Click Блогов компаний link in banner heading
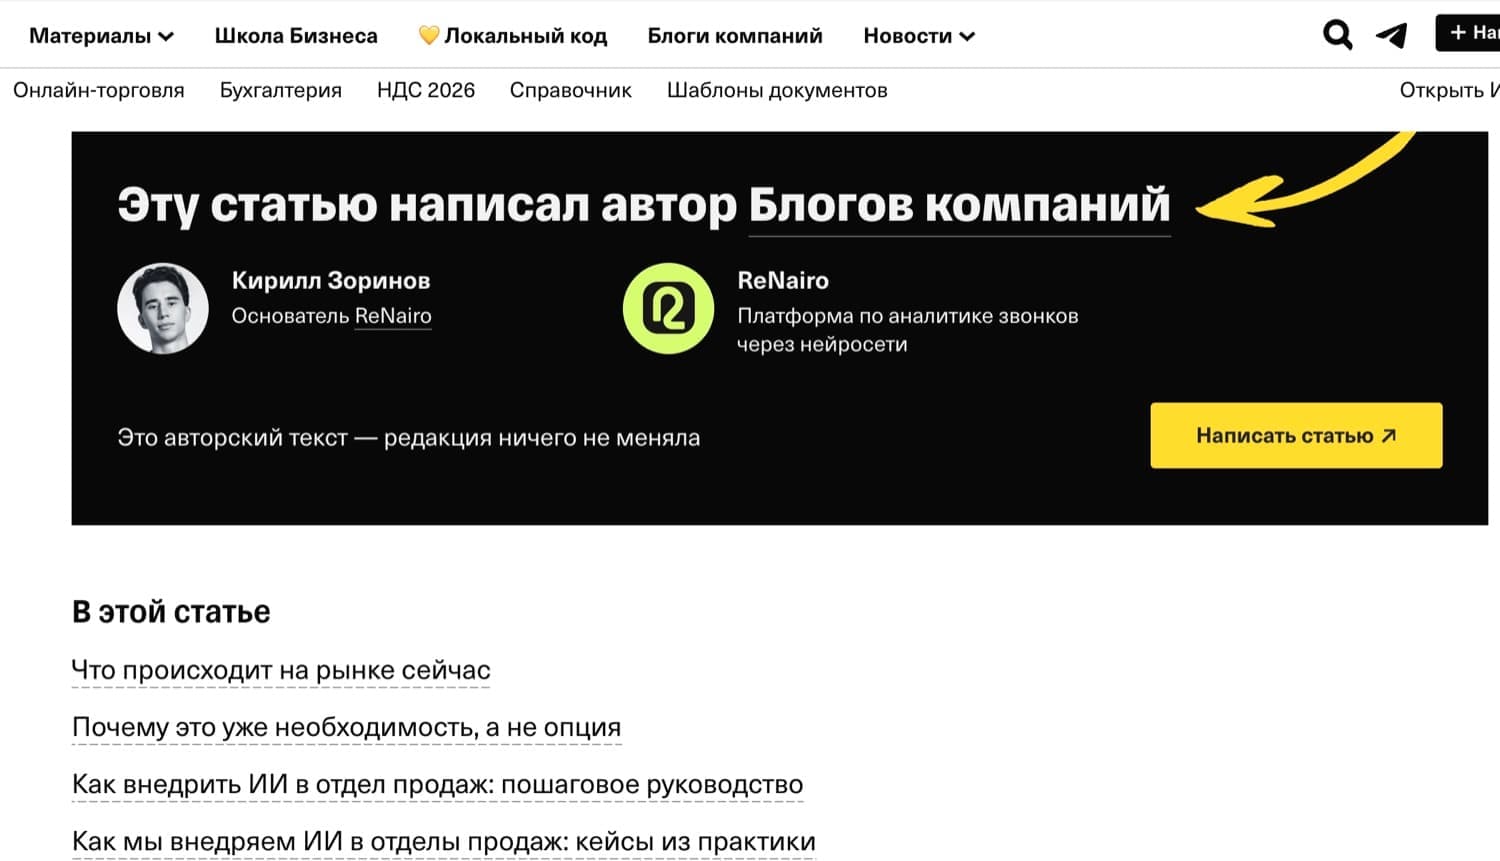Viewport: 1500px width, 861px height. click(959, 205)
